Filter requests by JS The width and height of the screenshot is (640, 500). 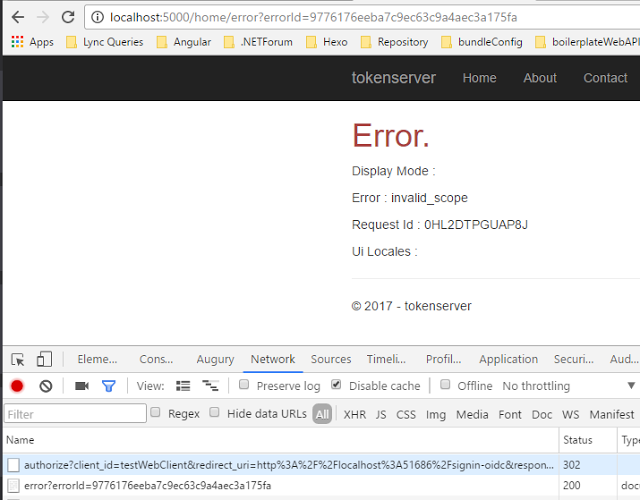381,414
